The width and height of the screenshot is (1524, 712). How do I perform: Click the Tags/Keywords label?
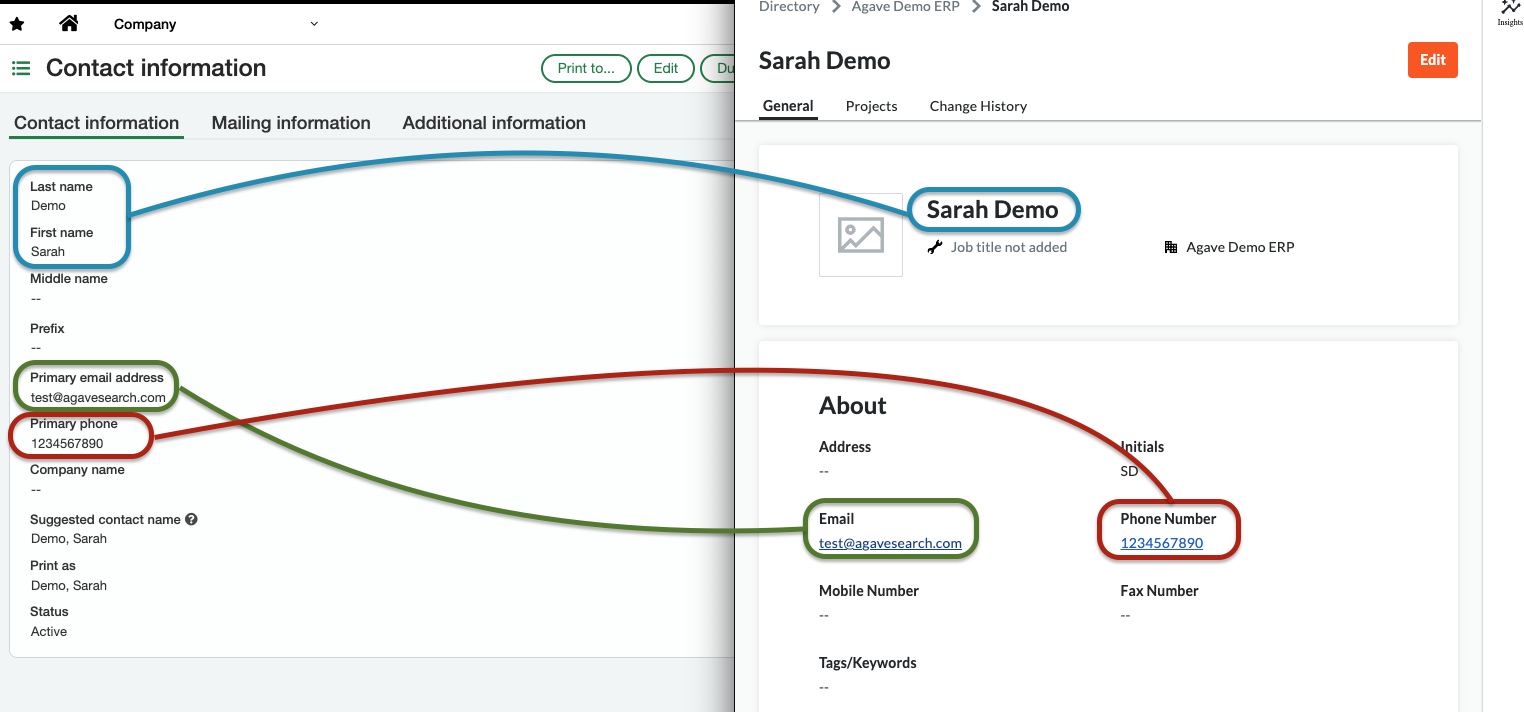coord(867,663)
